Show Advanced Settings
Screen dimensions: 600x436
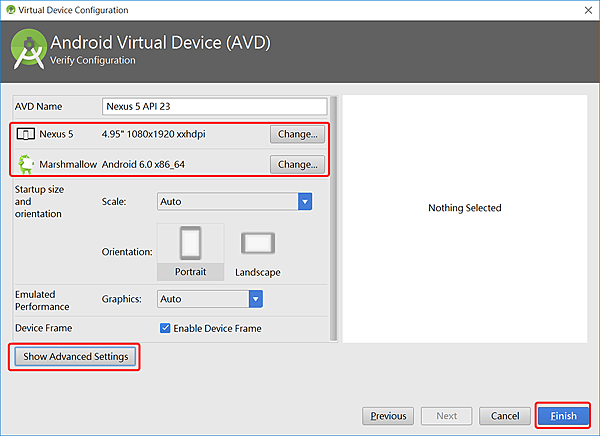75,356
